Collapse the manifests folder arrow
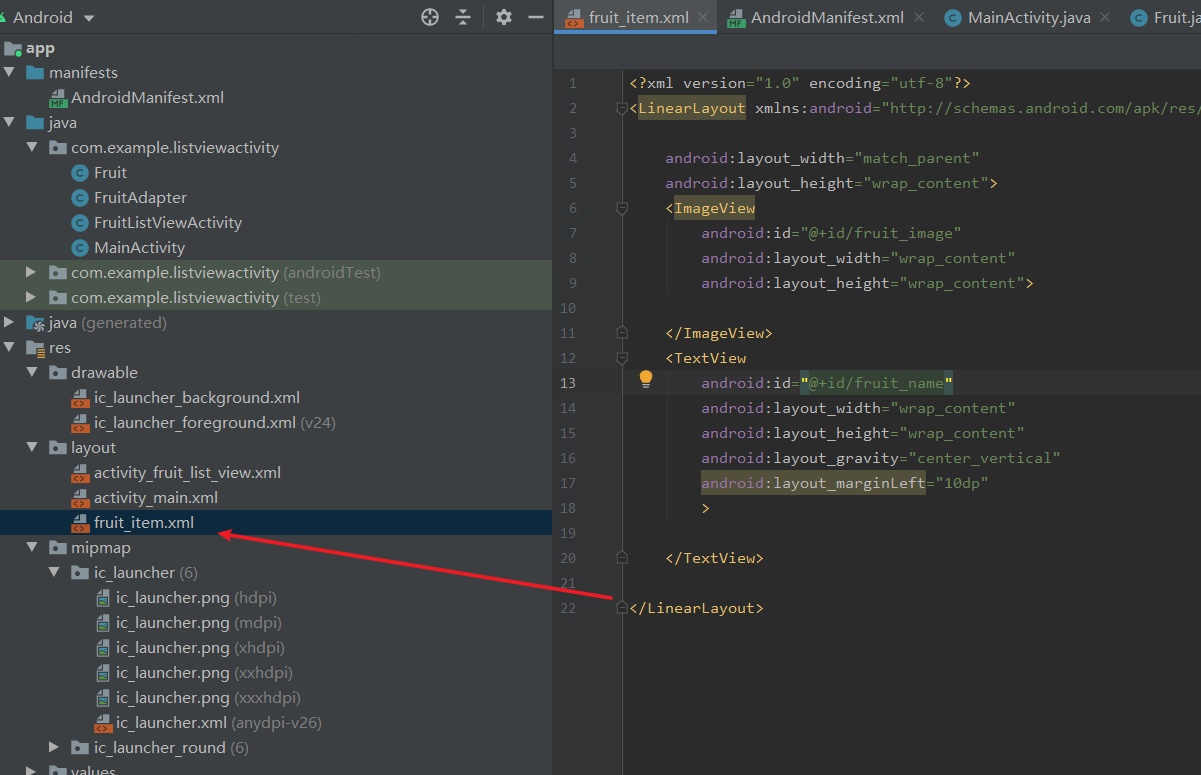This screenshot has width=1201, height=775. [10, 73]
